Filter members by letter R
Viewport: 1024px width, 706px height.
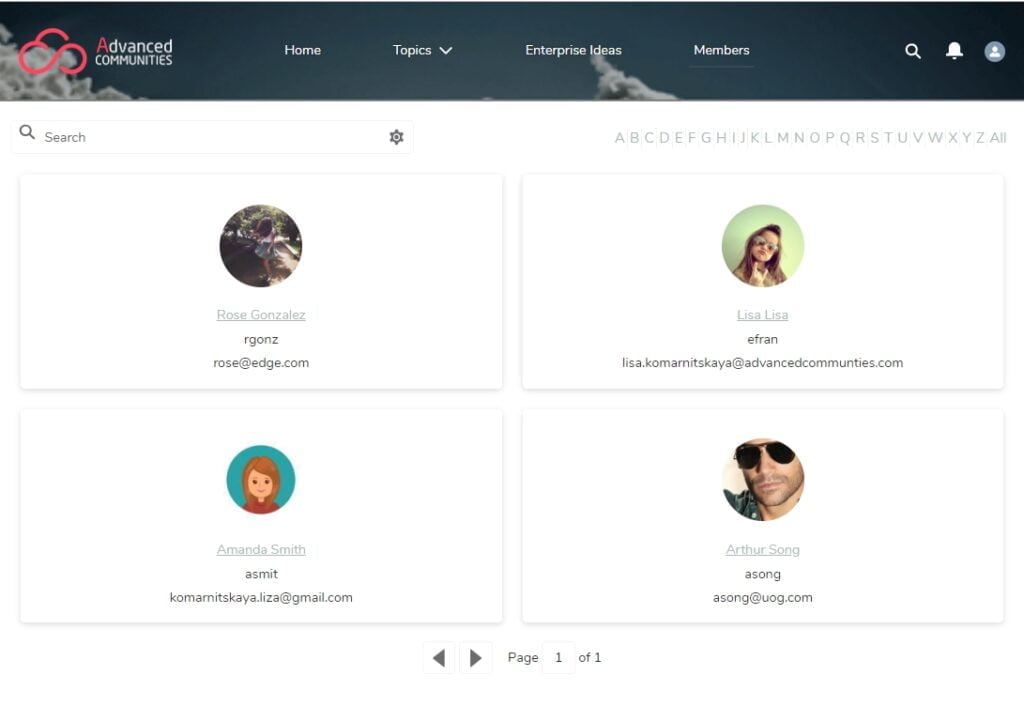pyautogui.click(x=860, y=138)
